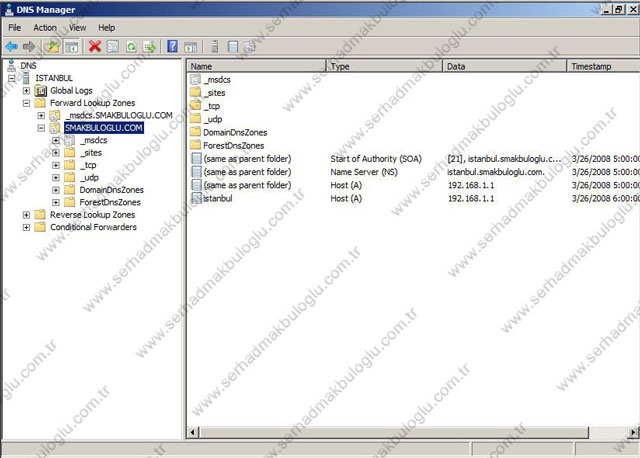Open the Help menu

coord(107,27)
